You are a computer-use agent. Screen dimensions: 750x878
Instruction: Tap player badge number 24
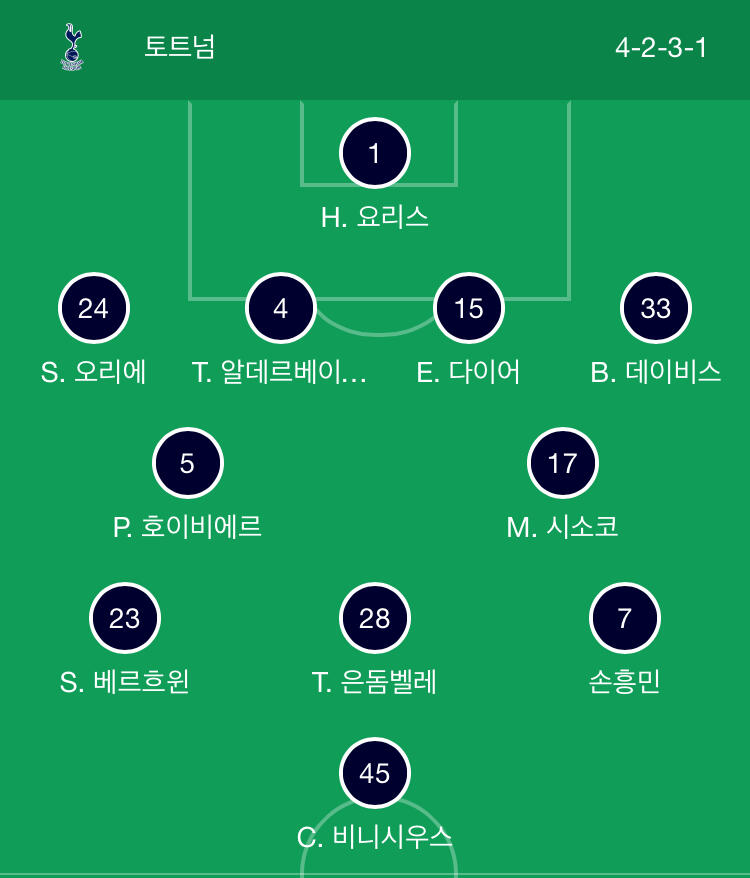pos(94,308)
